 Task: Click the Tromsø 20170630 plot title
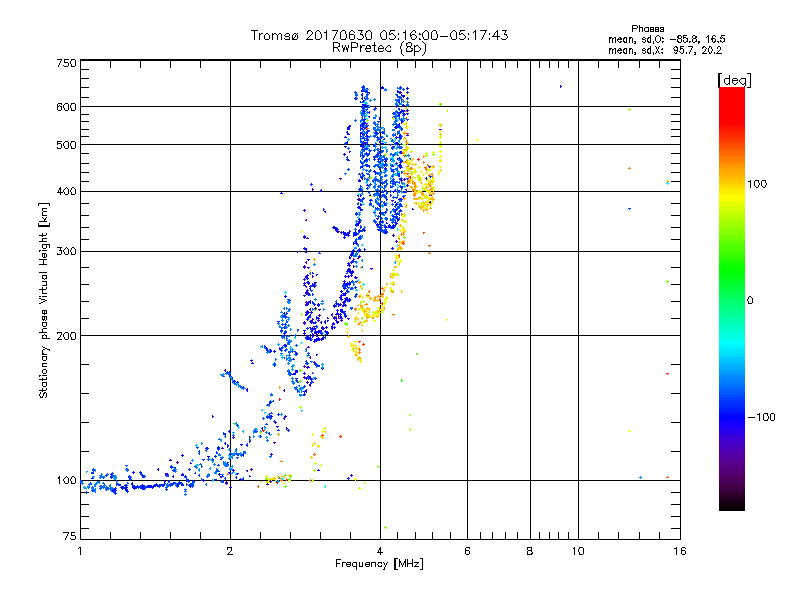click(x=379, y=35)
